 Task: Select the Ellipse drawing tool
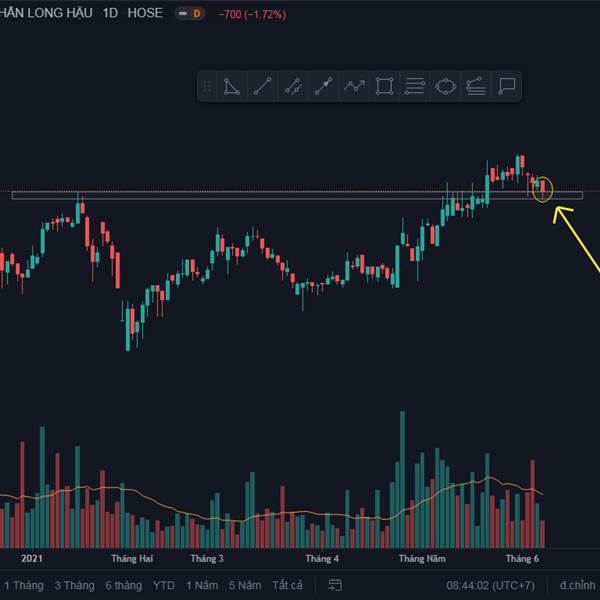[x=445, y=86]
